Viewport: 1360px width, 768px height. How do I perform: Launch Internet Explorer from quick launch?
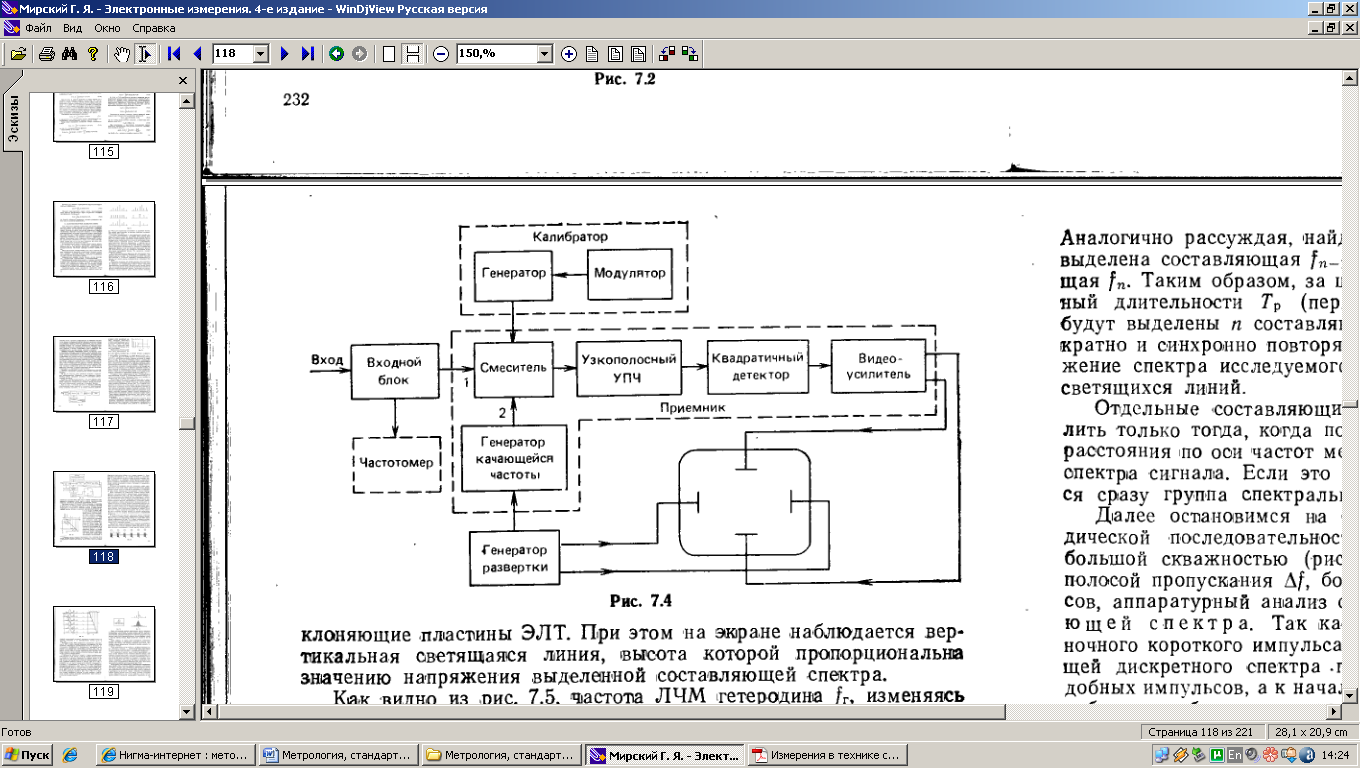pos(69,755)
